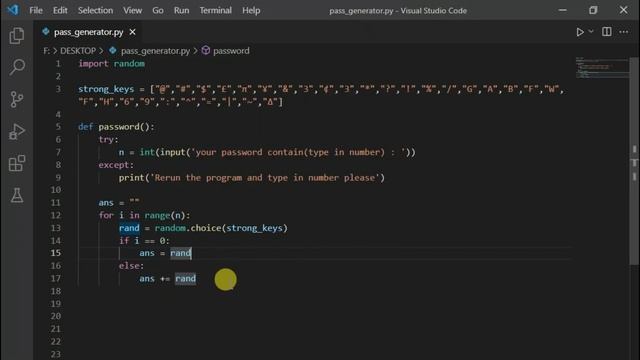Run Python file with play button
The image size is (640, 360).
[x=580, y=32]
